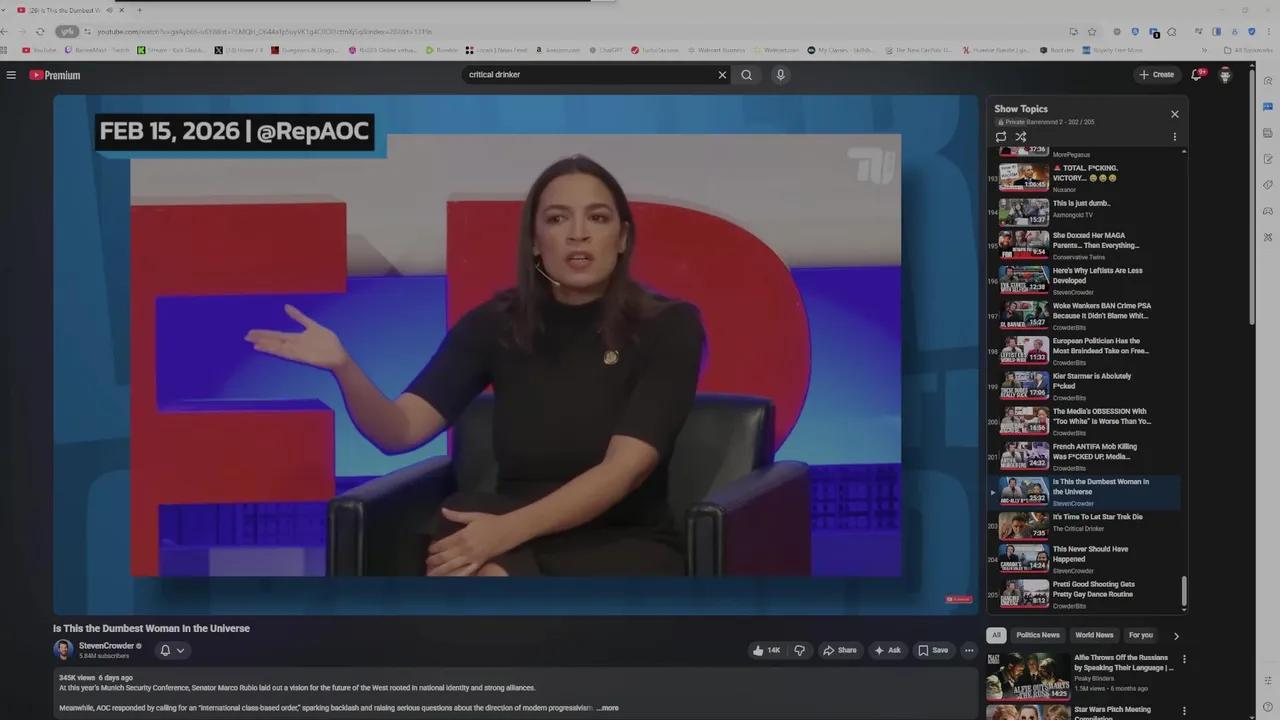Open subscription notification bell dropdown
Screen dimensions: 1280x720
tap(172, 650)
